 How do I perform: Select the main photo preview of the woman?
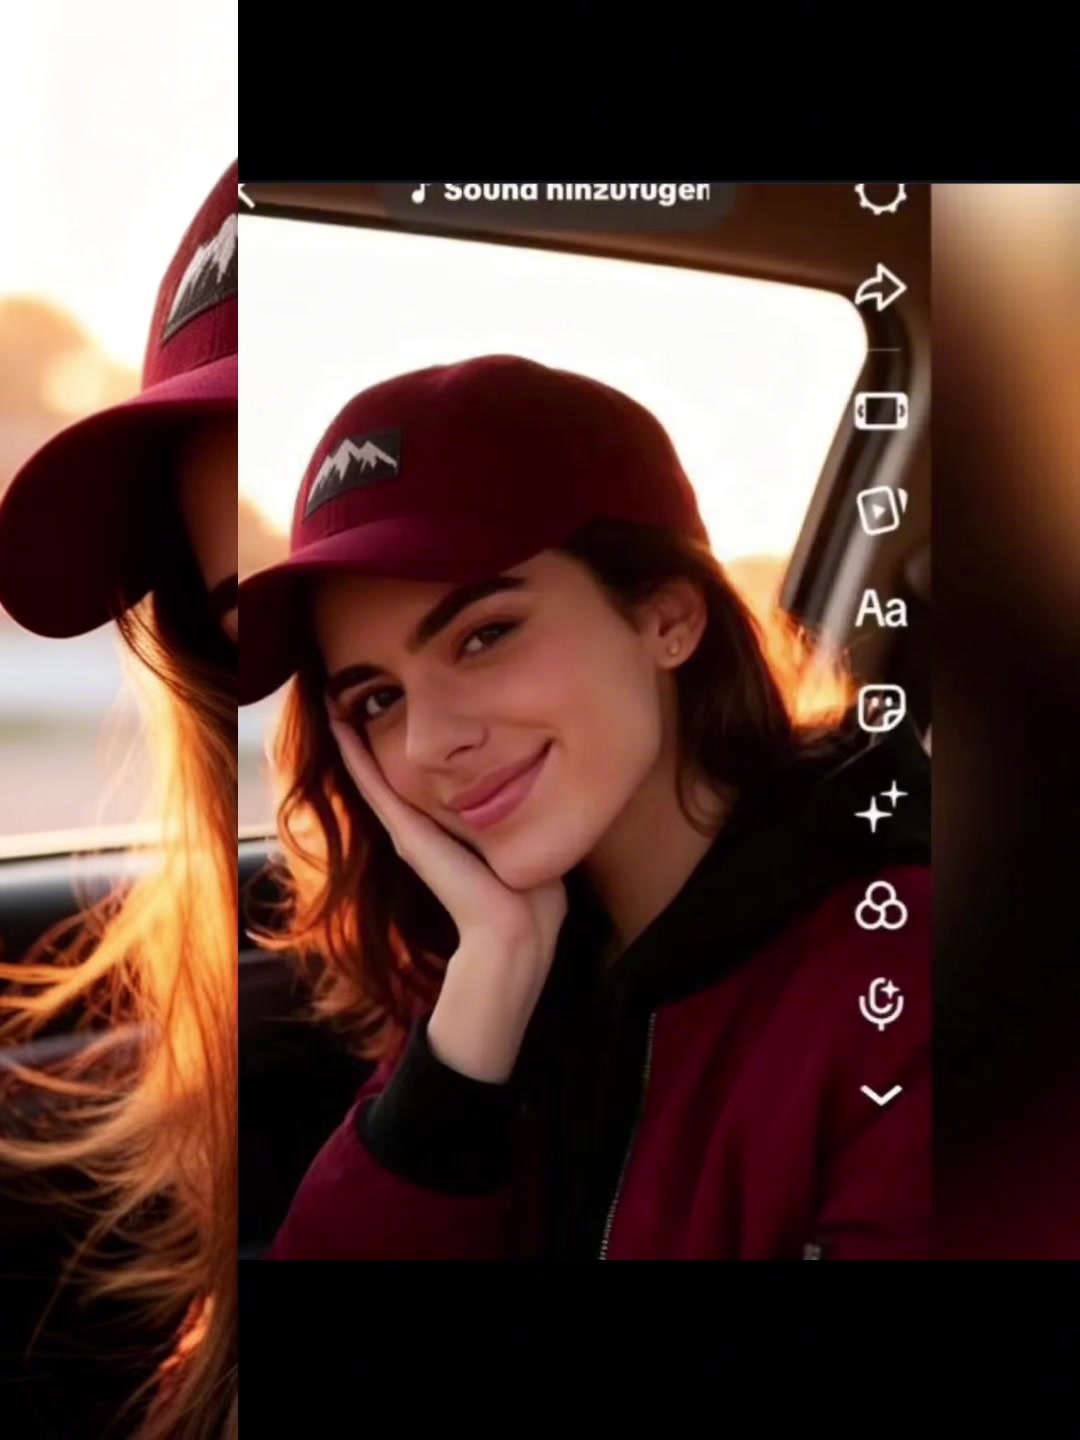pyautogui.click(x=584, y=720)
